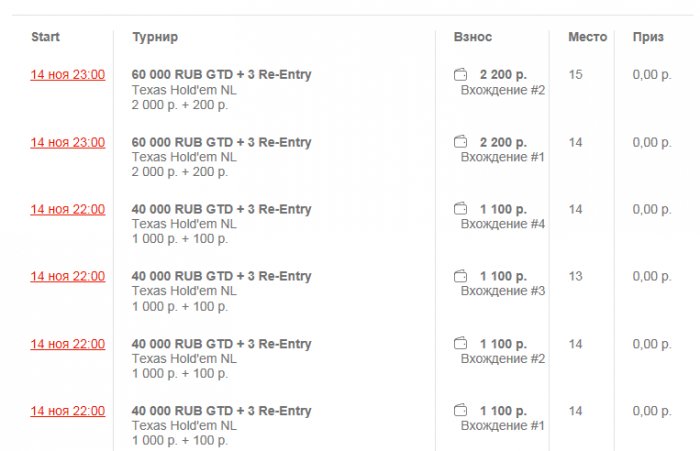Viewport: 700px width, 451px height.
Task: Sort by the Start column header
Action: (x=45, y=37)
